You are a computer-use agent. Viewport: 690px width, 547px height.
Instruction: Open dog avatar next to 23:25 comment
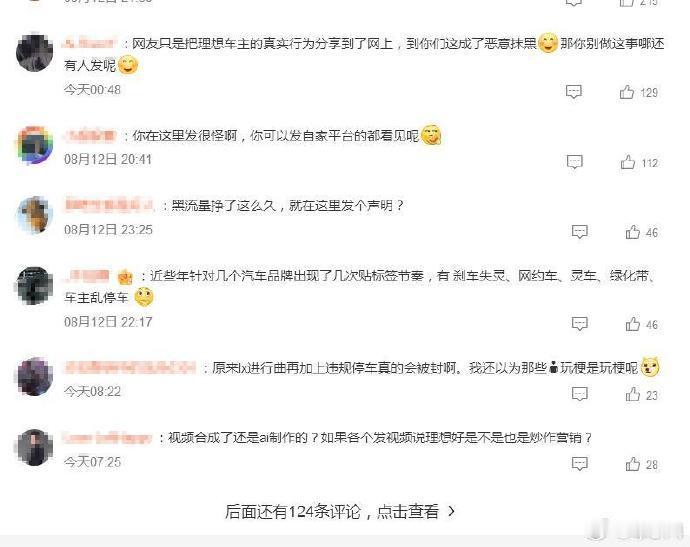tap(34, 215)
